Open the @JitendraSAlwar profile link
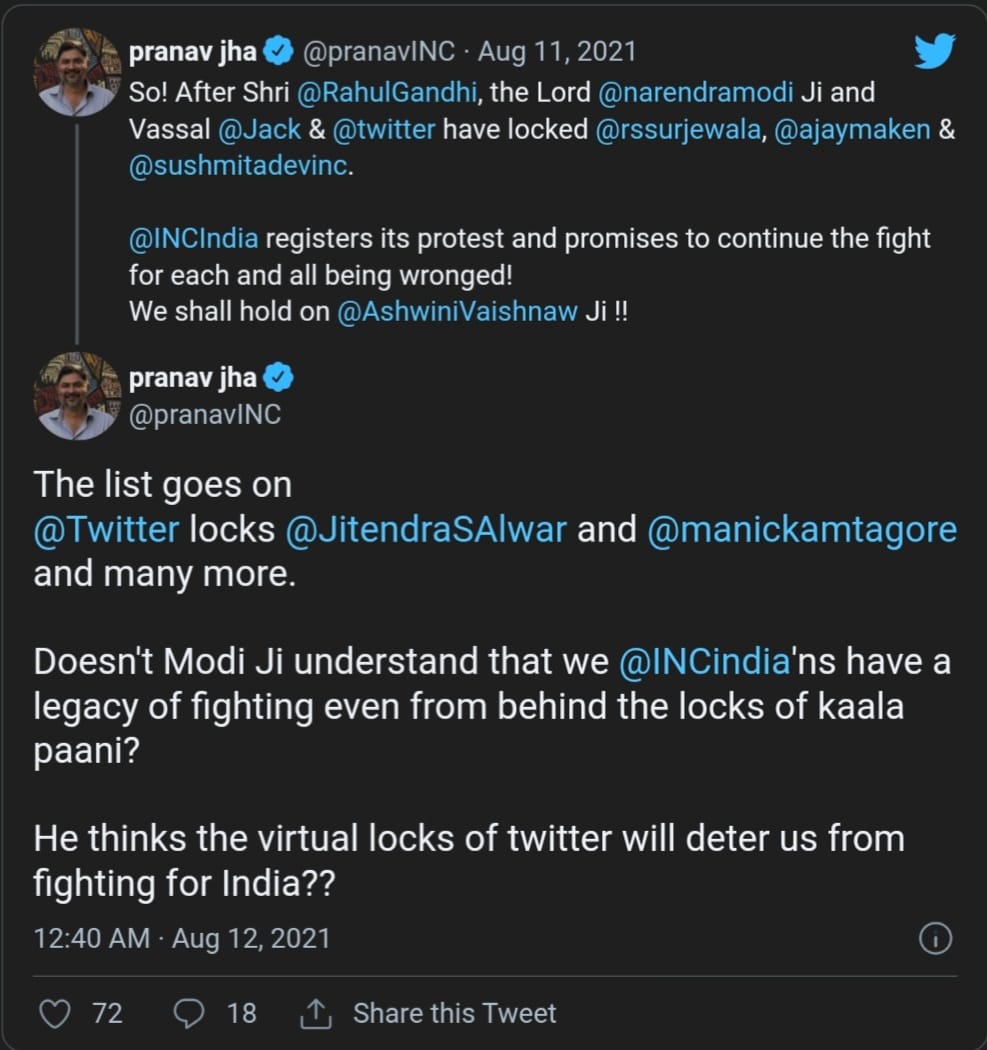This screenshot has width=987, height=1050. pyautogui.click(x=427, y=529)
